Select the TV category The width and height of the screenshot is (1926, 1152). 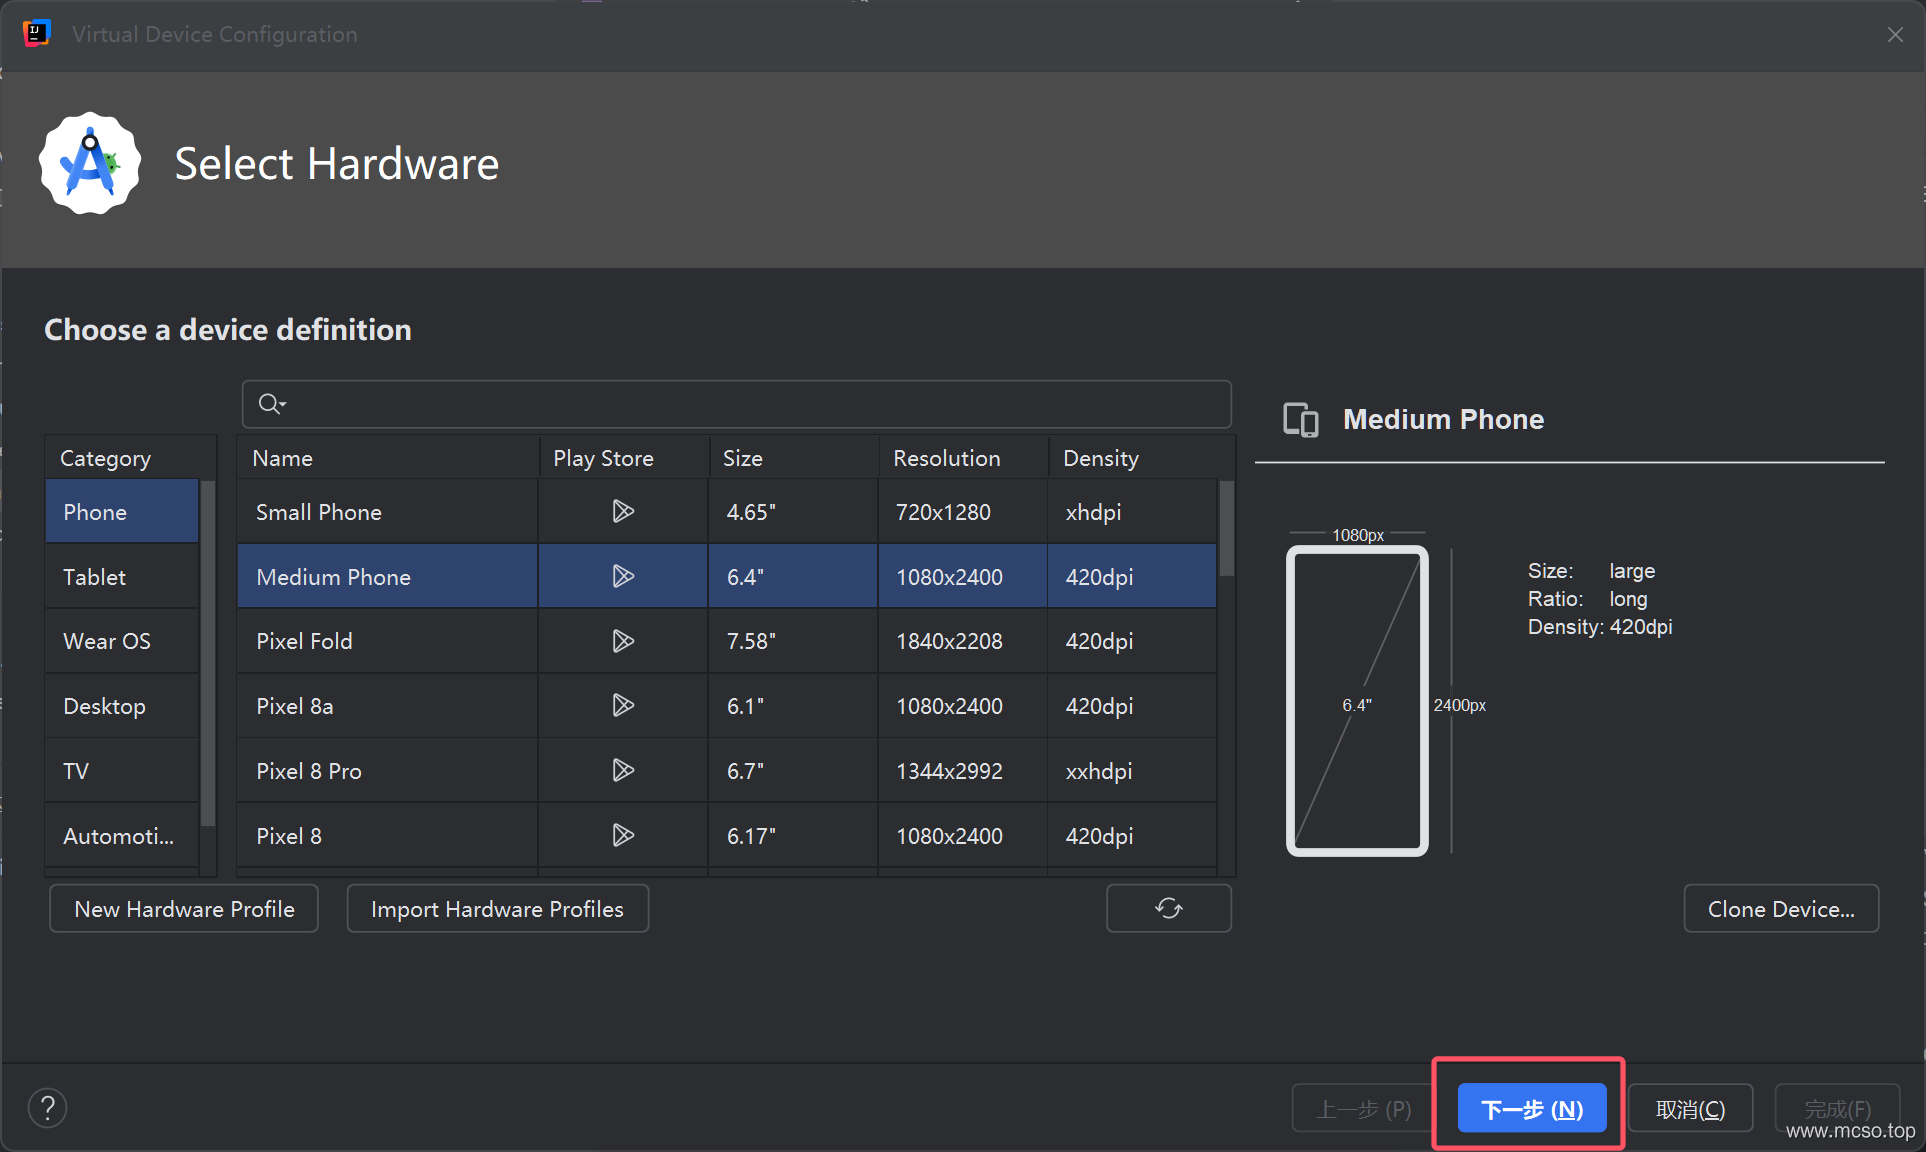(122, 771)
